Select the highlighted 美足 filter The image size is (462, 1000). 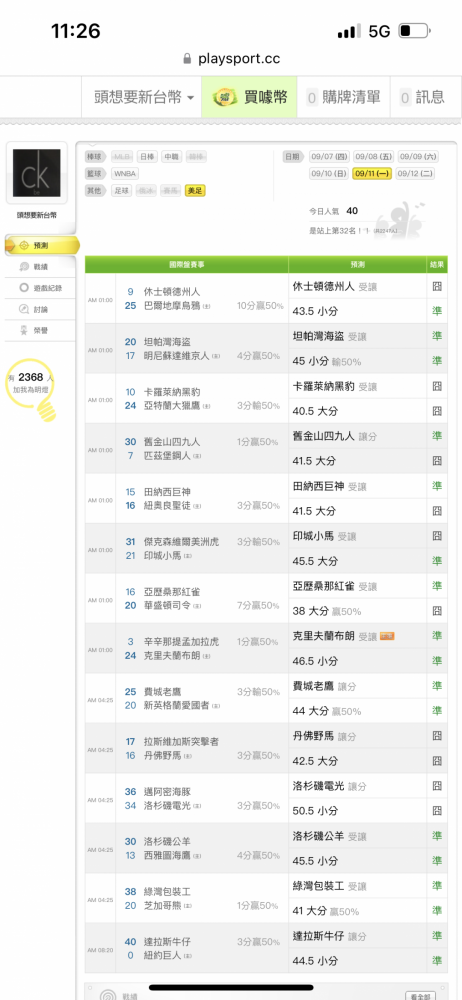pos(195,191)
